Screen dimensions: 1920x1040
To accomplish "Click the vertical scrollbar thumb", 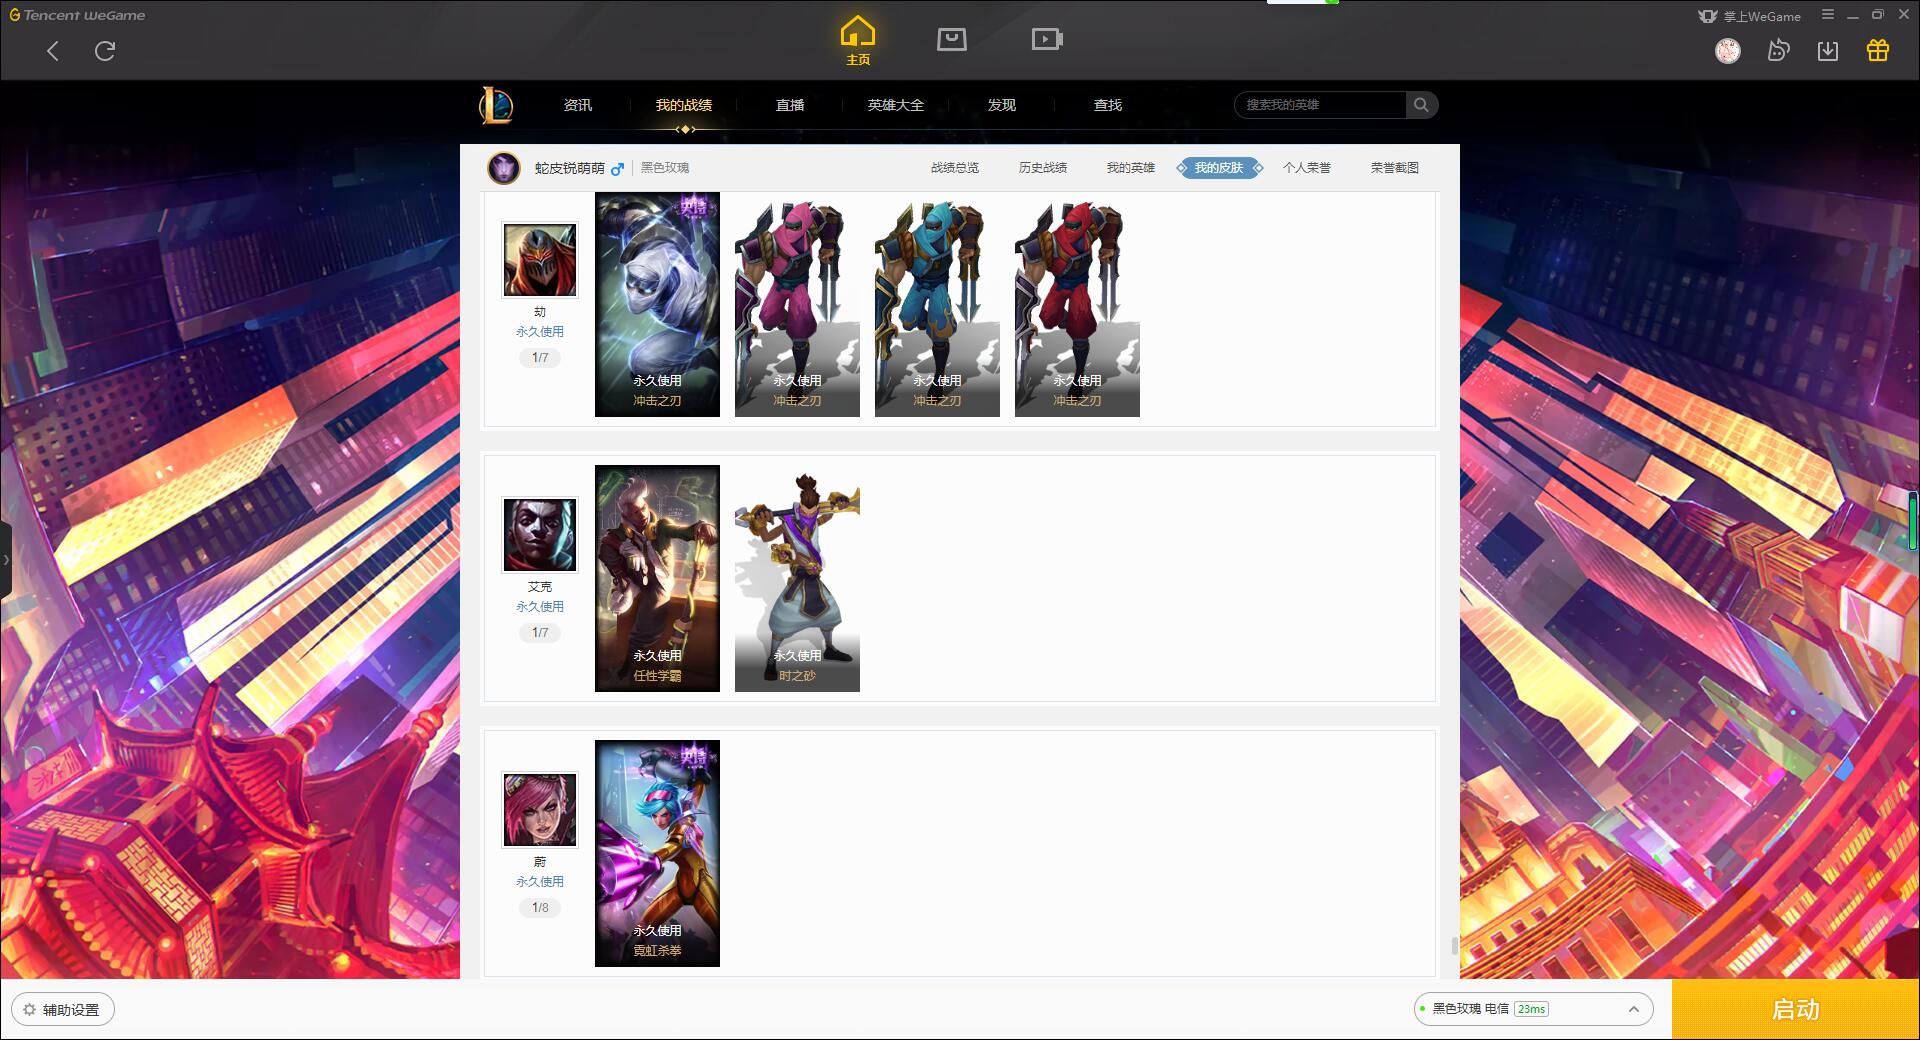I will (x=1454, y=946).
